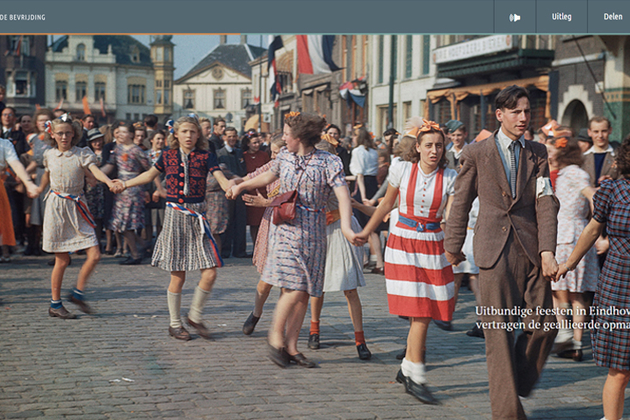Click the shop sign above the awning
This screenshot has height=420, width=630.
click(x=474, y=48)
